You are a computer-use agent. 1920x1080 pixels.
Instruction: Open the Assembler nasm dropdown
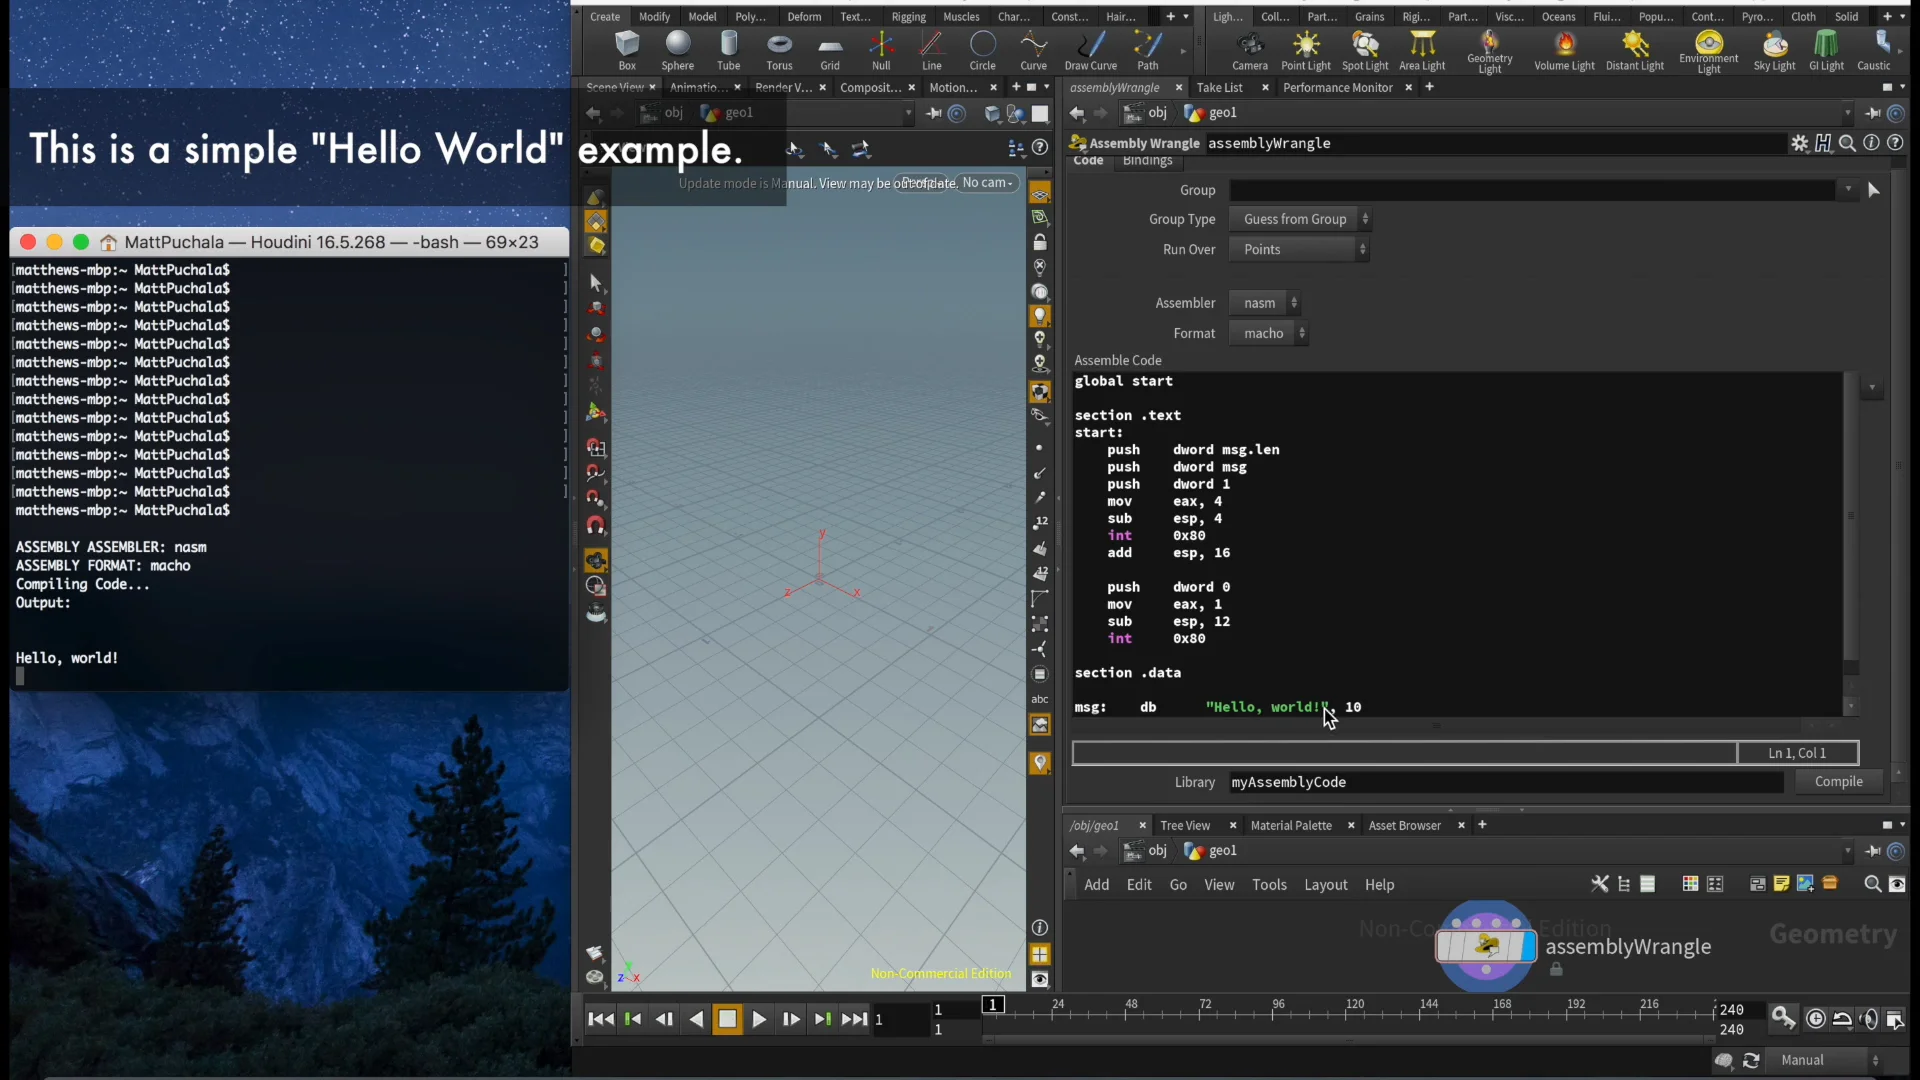(1265, 303)
